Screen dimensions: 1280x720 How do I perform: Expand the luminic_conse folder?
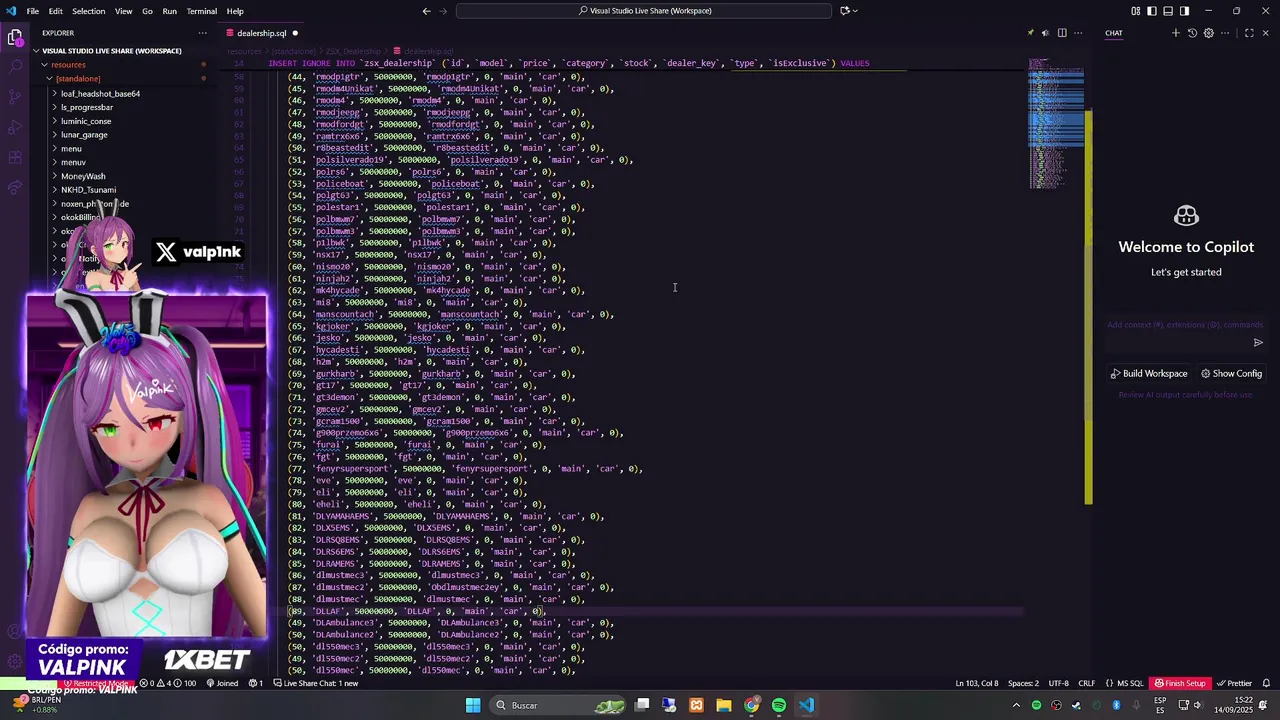86,121
